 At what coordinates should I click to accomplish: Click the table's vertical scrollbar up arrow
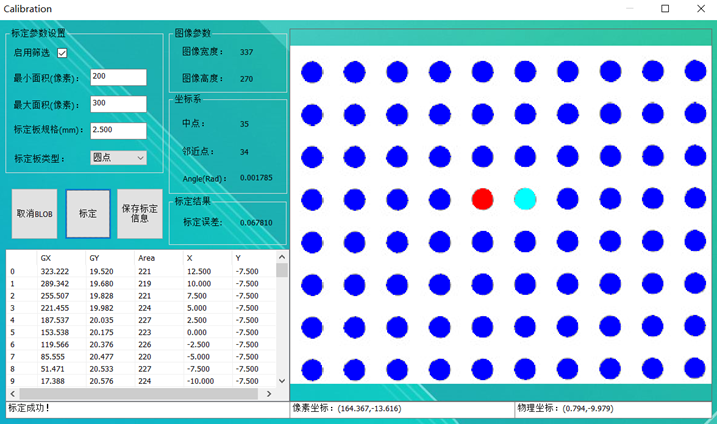coord(282,257)
